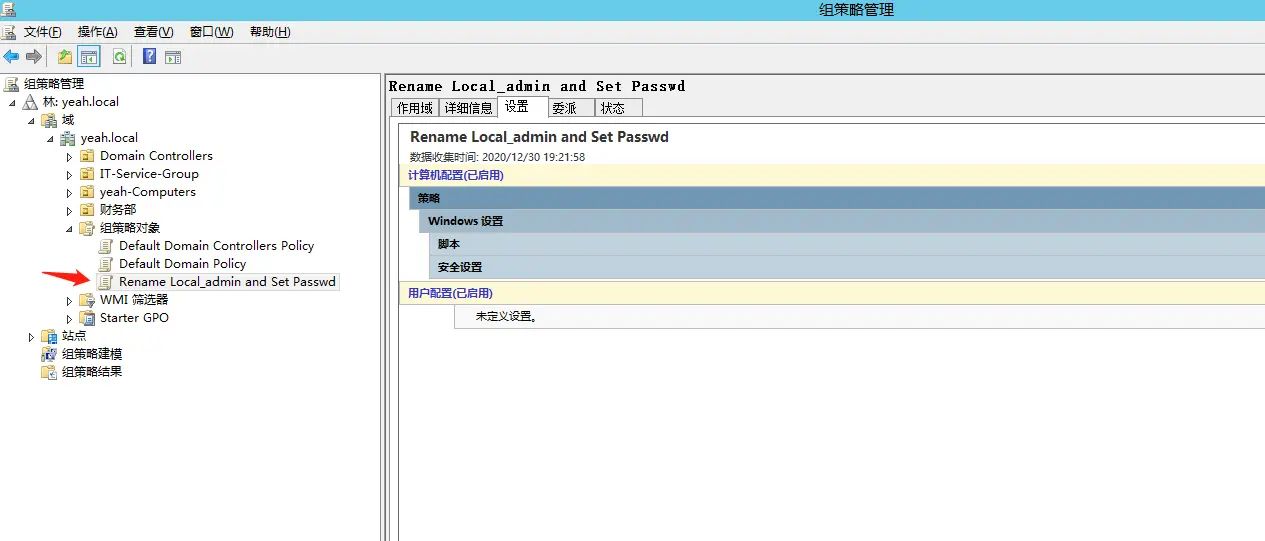Click the yeah.local domain icon
1265x541 pixels.
(x=69, y=138)
